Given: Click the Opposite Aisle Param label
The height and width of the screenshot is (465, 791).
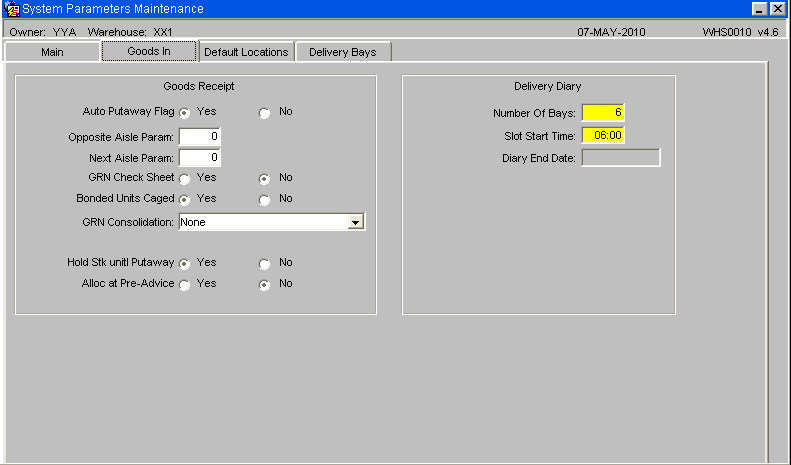Looking at the screenshot, I should tap(121, 137).
